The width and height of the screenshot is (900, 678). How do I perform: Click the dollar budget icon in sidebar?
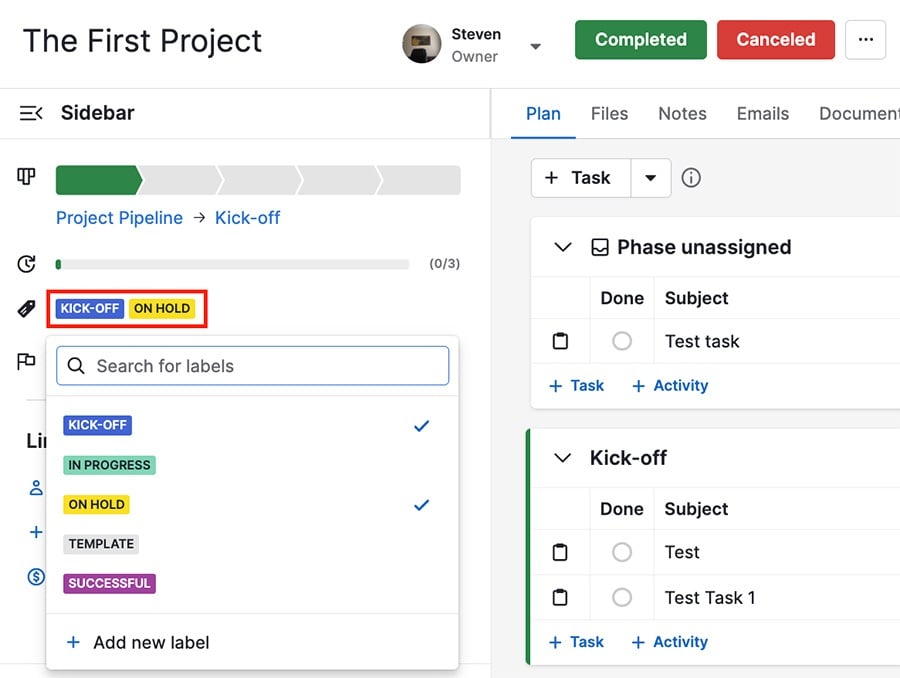point(34,577)
